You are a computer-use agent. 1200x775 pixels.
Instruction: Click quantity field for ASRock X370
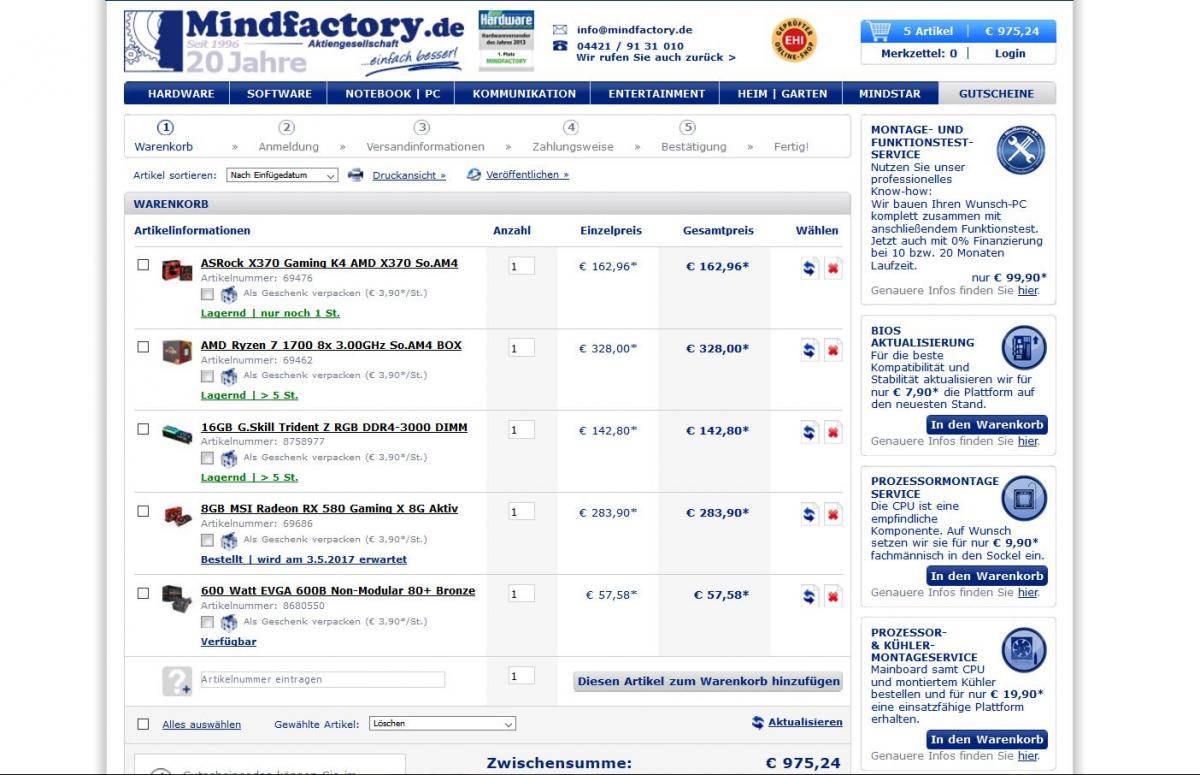click(x=521, y=266)
